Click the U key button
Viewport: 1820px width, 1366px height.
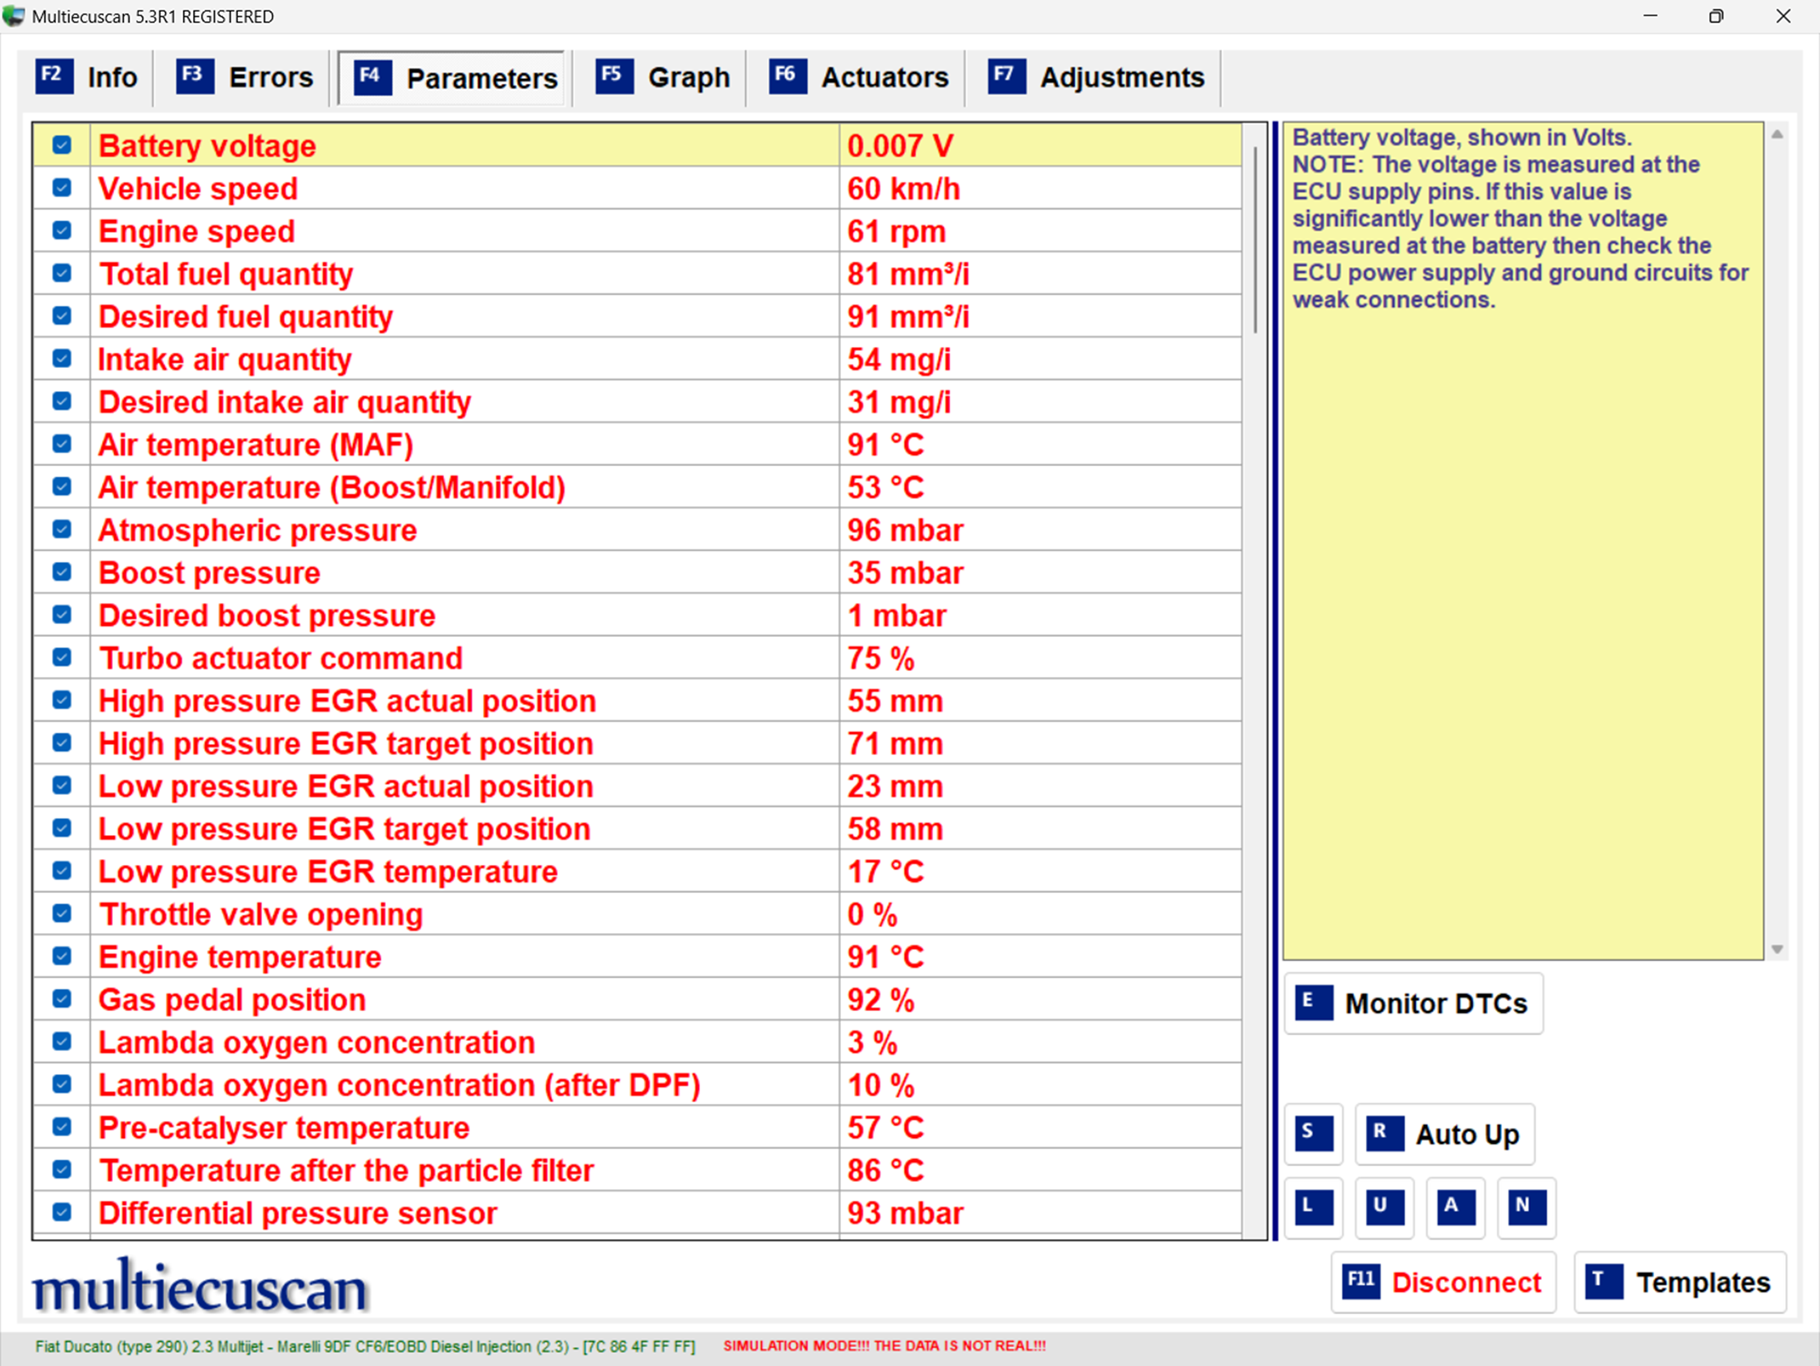tap(1384, 1207)
